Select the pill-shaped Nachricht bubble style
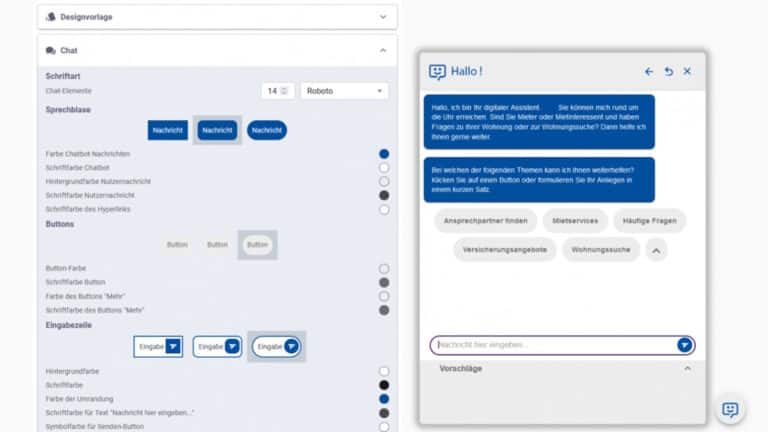The image size is (768, 432). click(267, 130)
